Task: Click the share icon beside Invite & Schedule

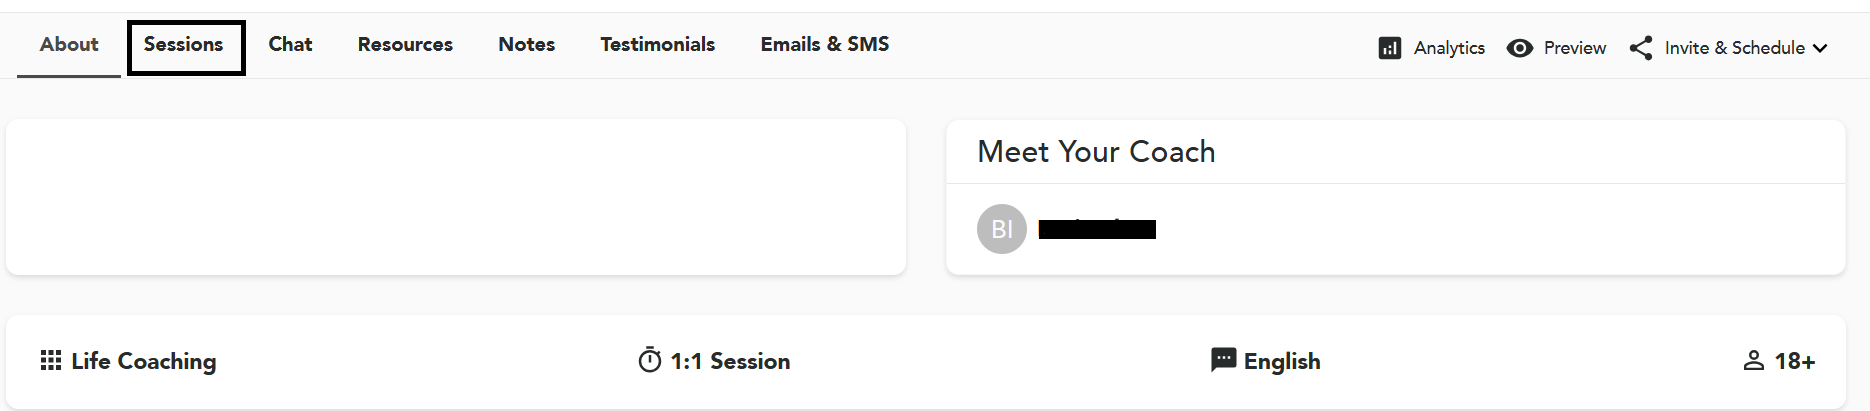Action: pyautogui.click(x=1641, y=48)
